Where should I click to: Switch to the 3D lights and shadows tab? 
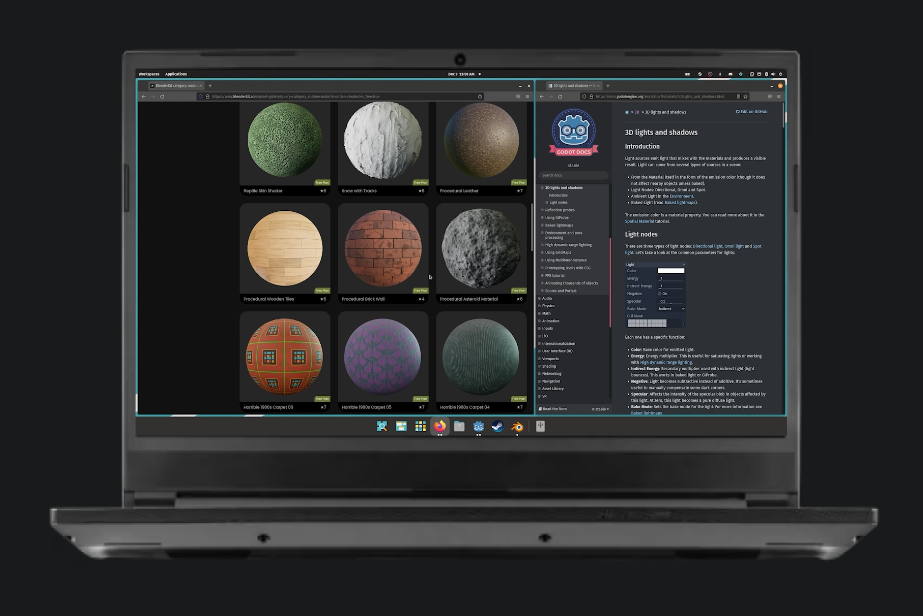point(575,86)
